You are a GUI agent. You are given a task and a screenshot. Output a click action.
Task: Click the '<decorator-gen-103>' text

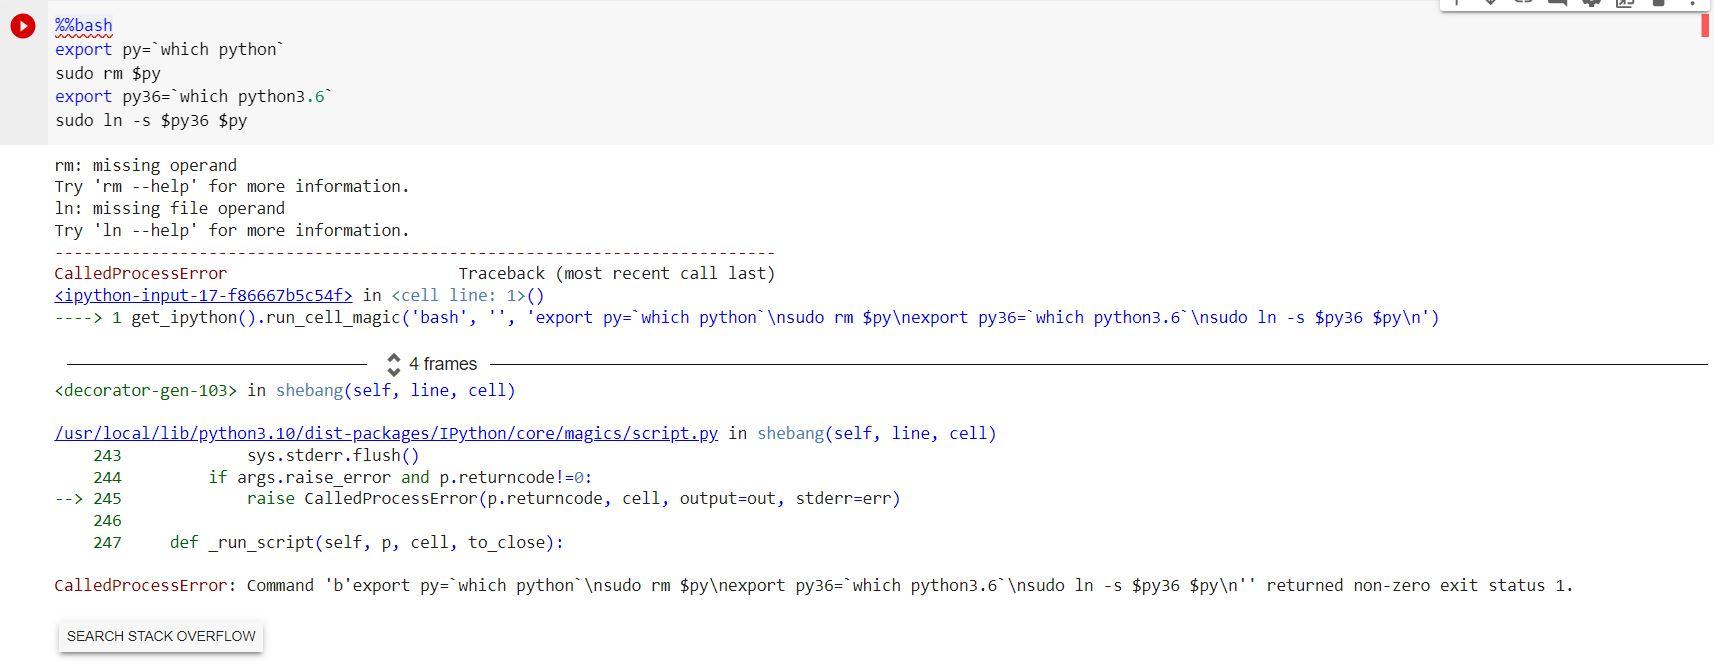pos(146,390)
